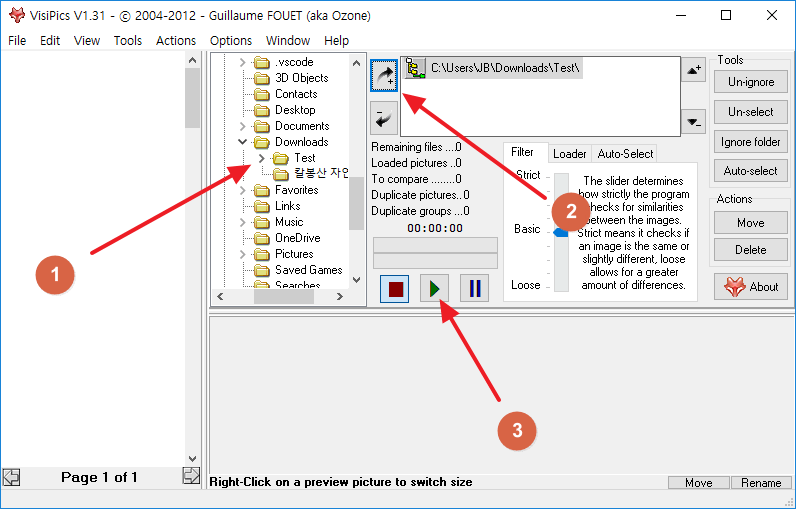Move the path up in the list

[x=693, y=70]
